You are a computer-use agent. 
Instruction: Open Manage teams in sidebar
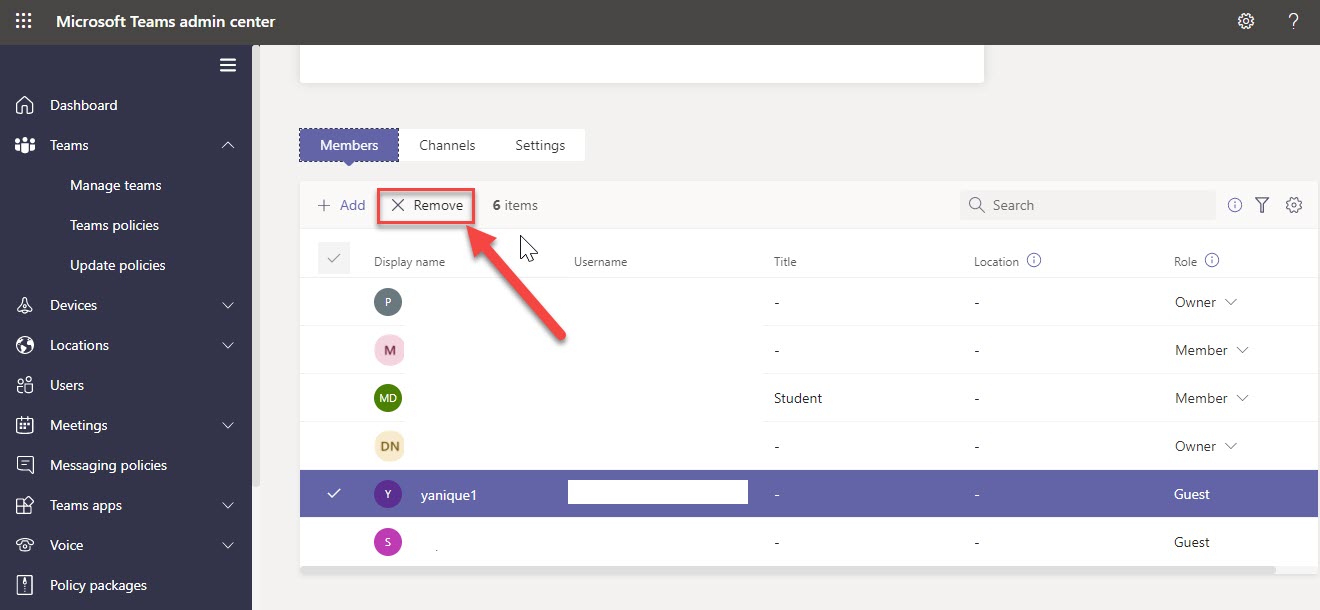point(116,185)
